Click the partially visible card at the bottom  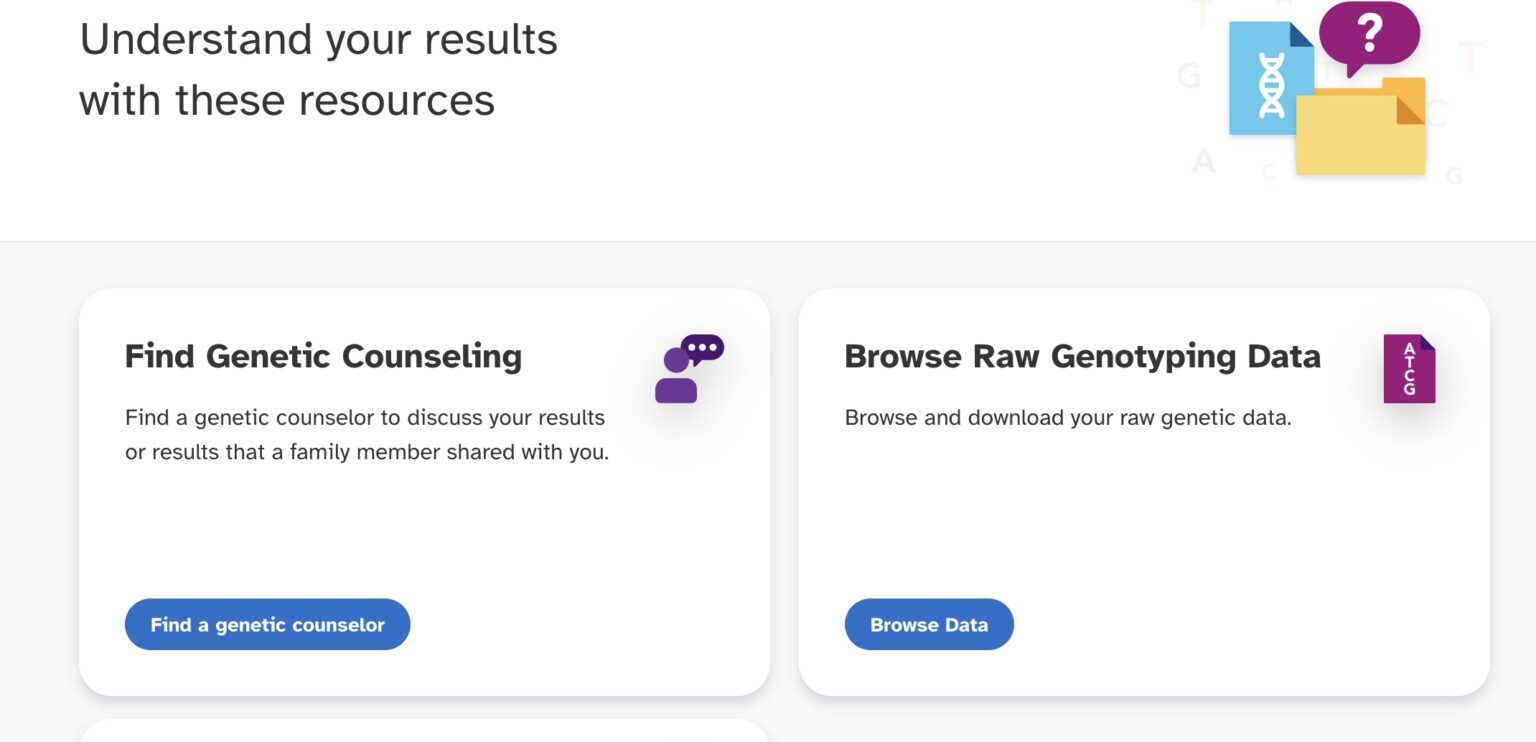click(424, 732)
